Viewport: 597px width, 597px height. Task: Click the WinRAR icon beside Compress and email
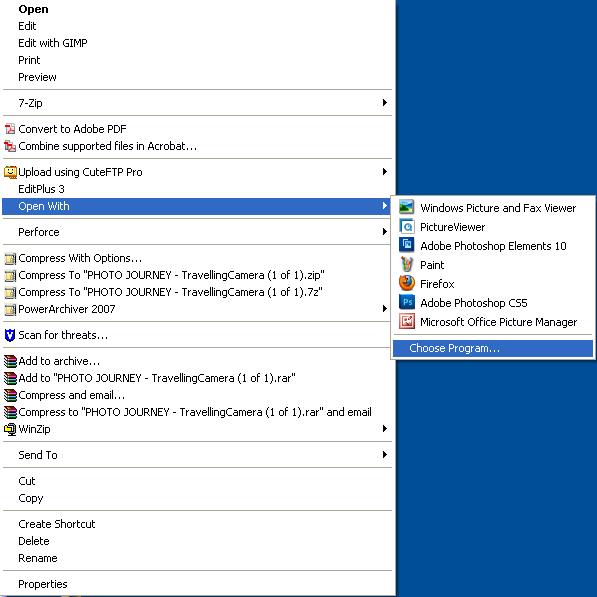pyautogui.click(x=10, y=395)
